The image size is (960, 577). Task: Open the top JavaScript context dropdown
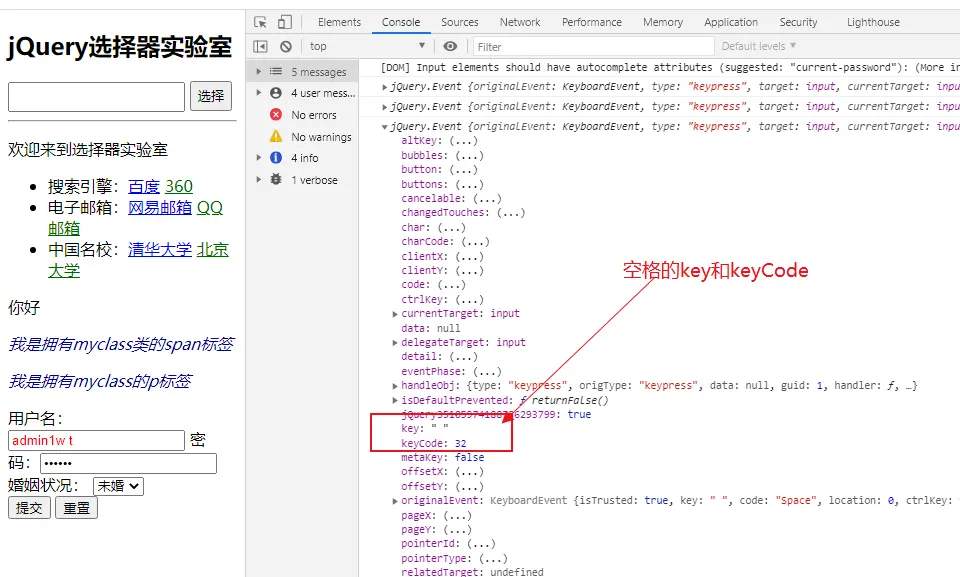click(x=366, y=46)
